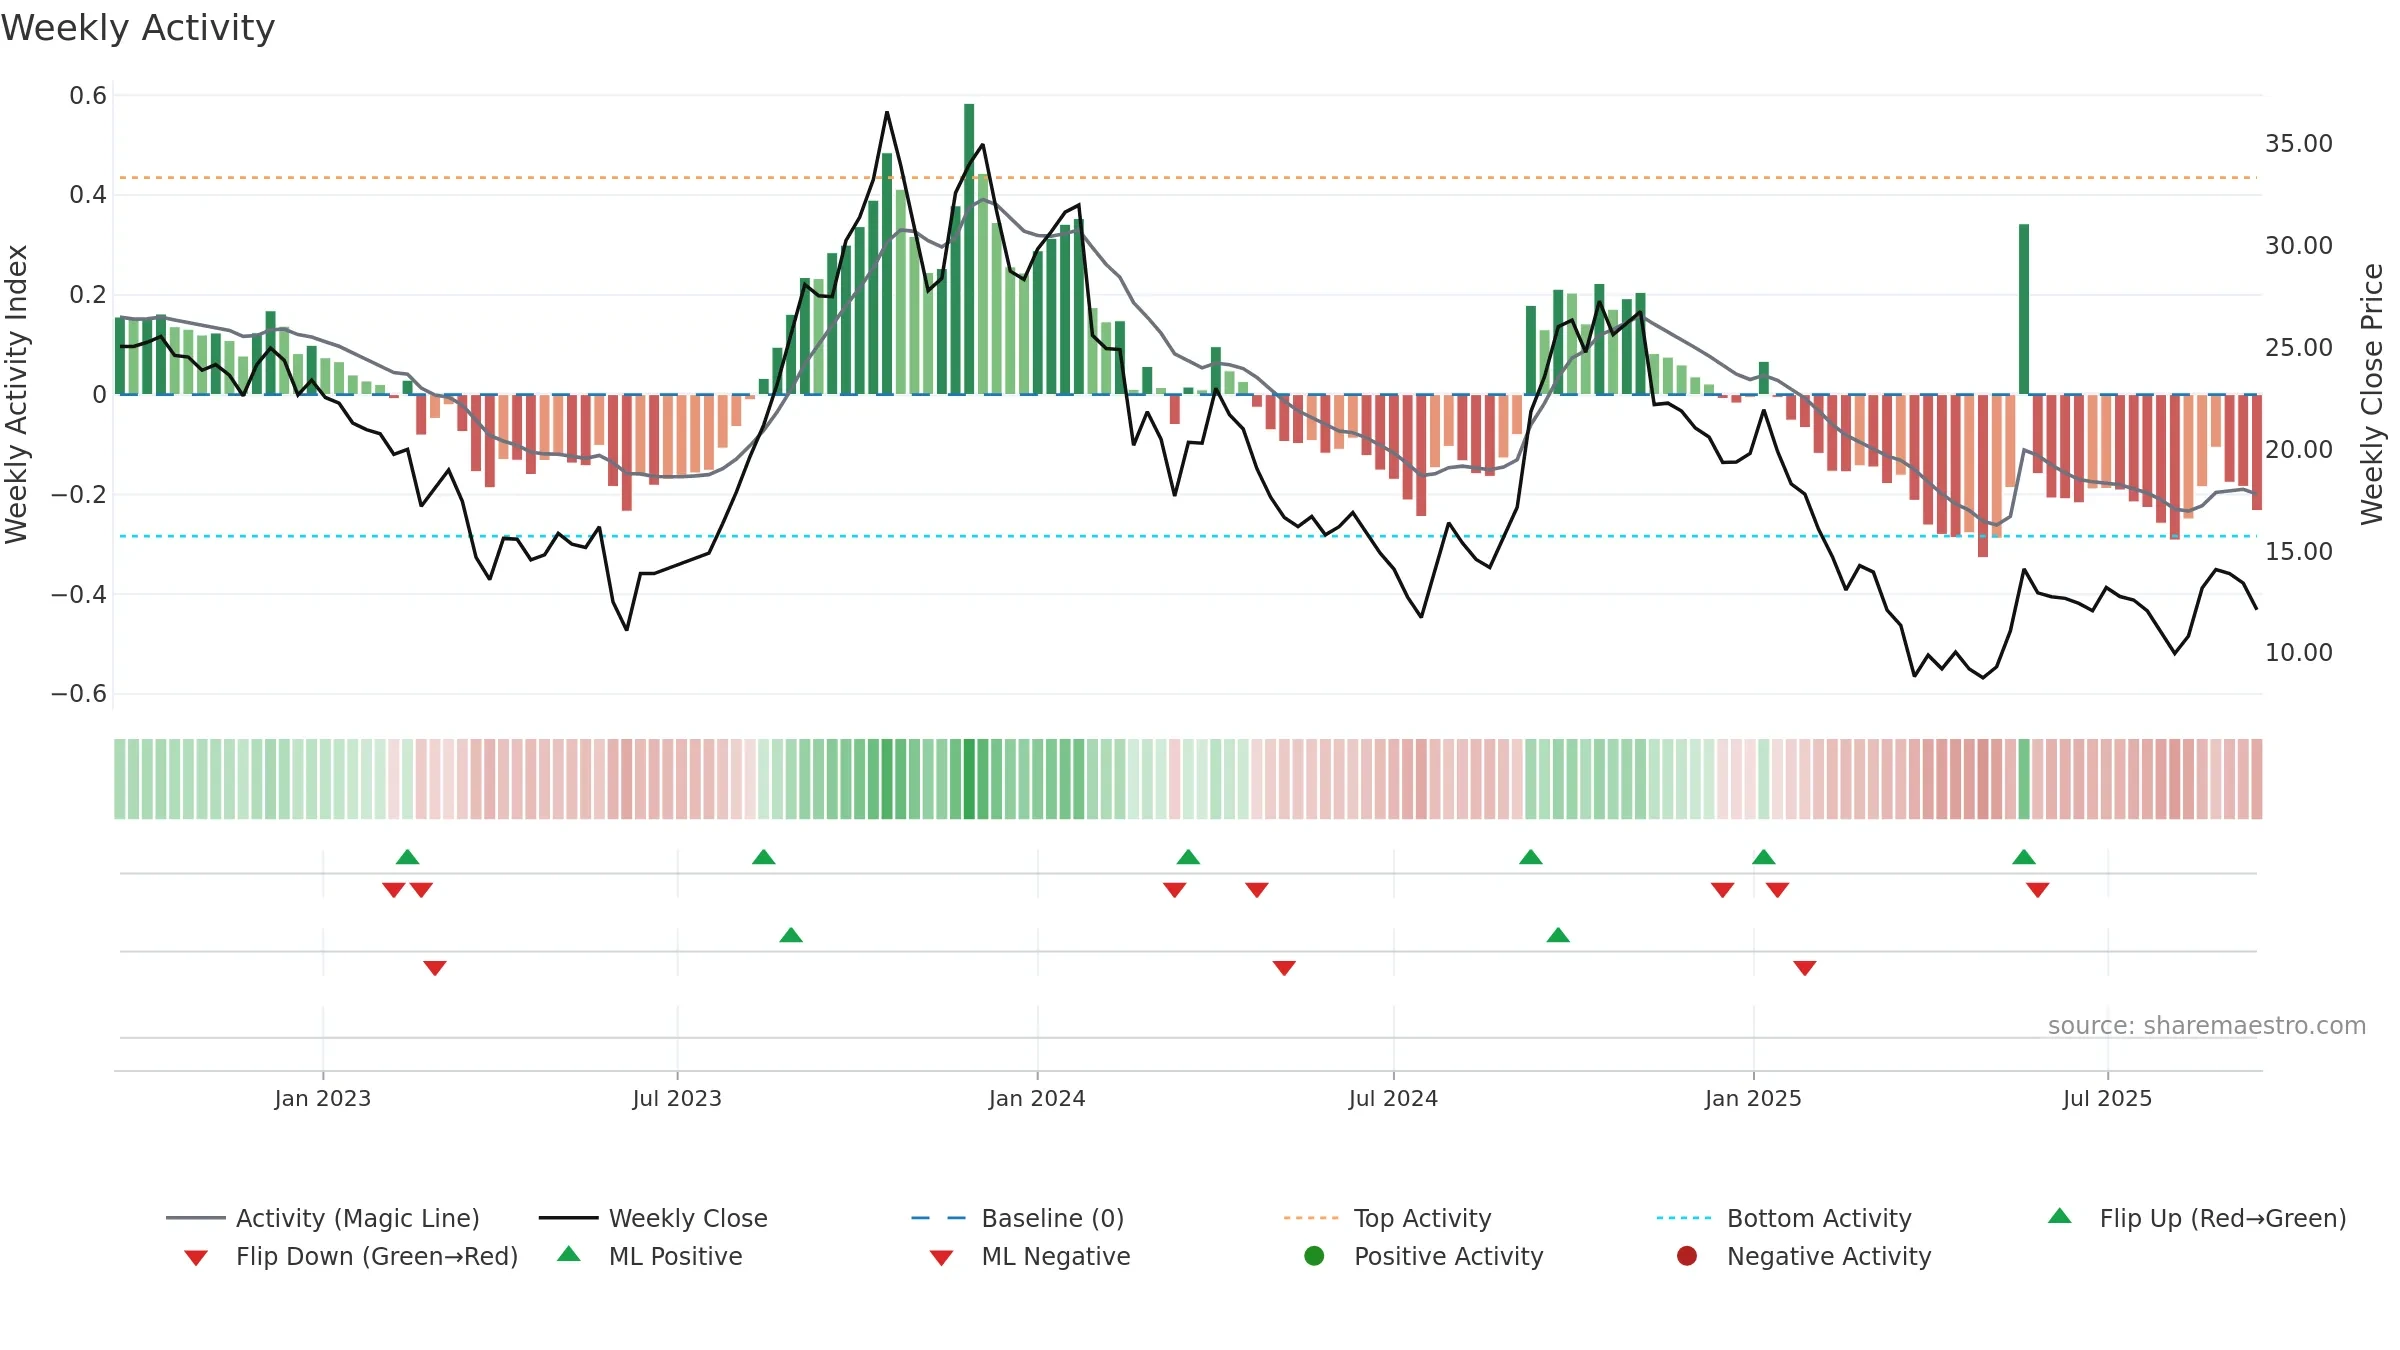Screen dimensions: 2400x1350
Task: Click the isolated green bar in May 2025
Action: [x=2024, y=309]
